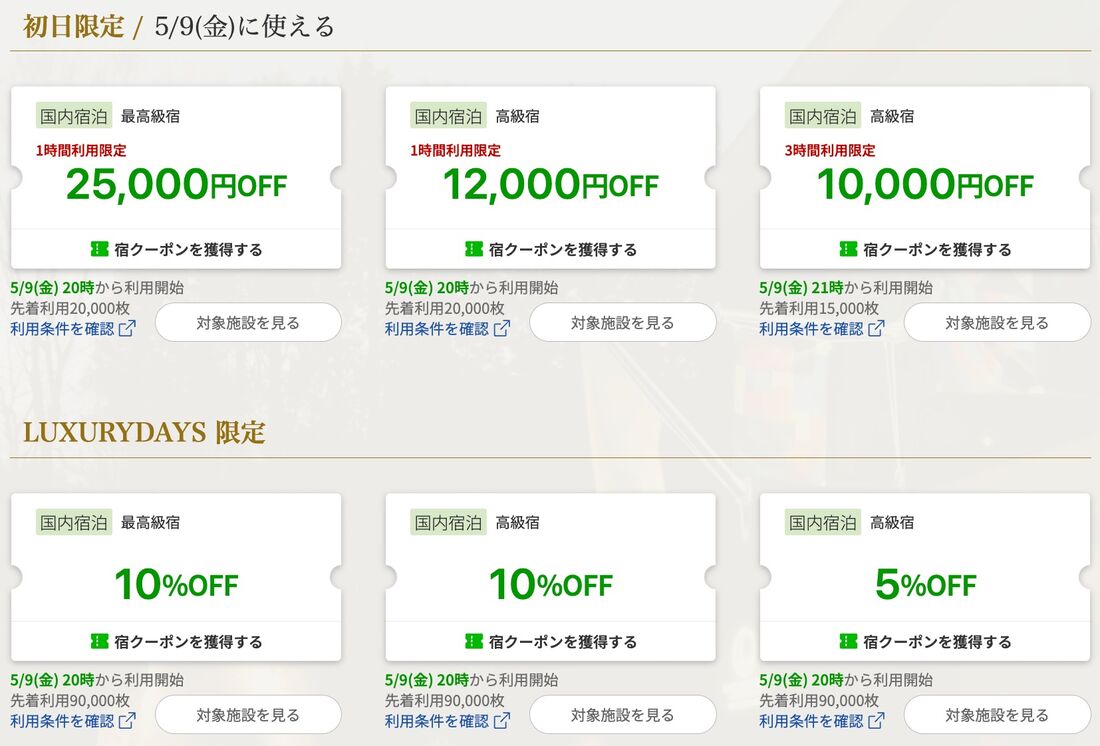This screenshot has height=746, width=1100.
Task: Click ticket icon on 10,000円OFF coupon
Action: coord(849,249)
